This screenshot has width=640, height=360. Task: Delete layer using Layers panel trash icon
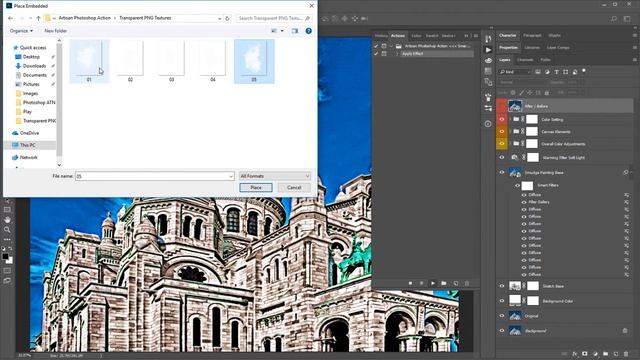tap(626, 354)
